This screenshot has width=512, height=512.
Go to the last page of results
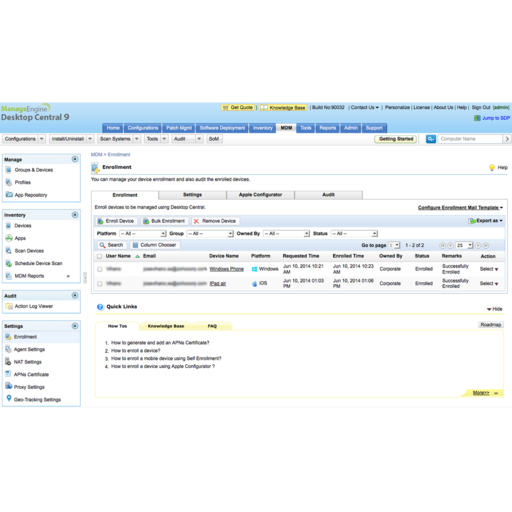tap(486, 246)
